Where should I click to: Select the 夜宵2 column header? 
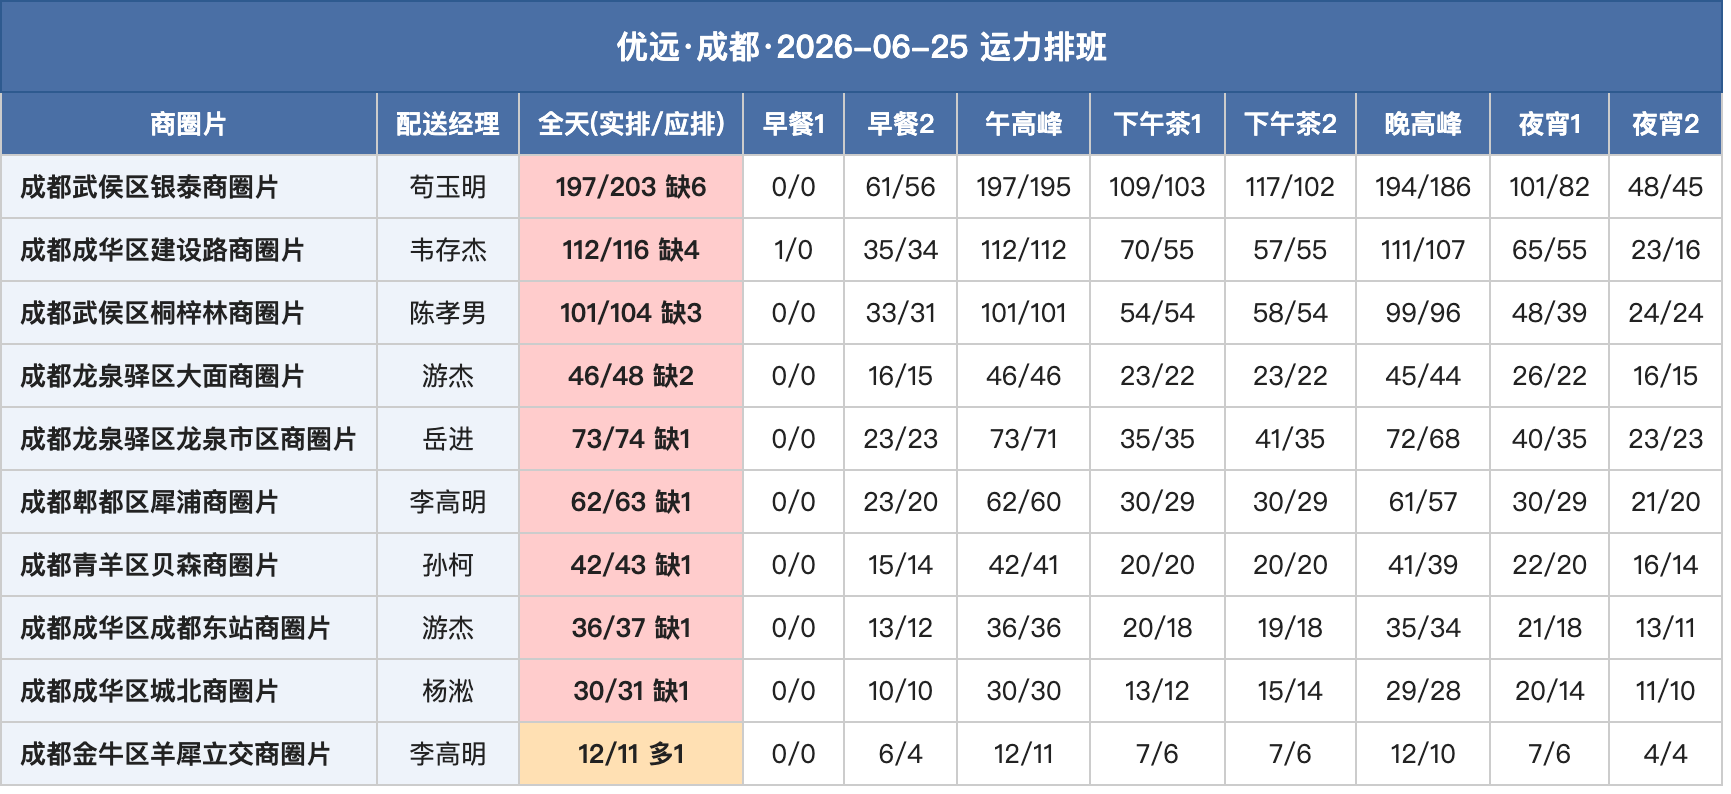[1665, 124]
